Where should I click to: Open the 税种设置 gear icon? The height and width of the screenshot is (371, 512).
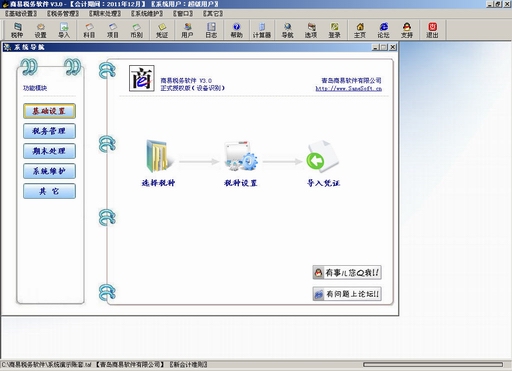pos(241,156)
